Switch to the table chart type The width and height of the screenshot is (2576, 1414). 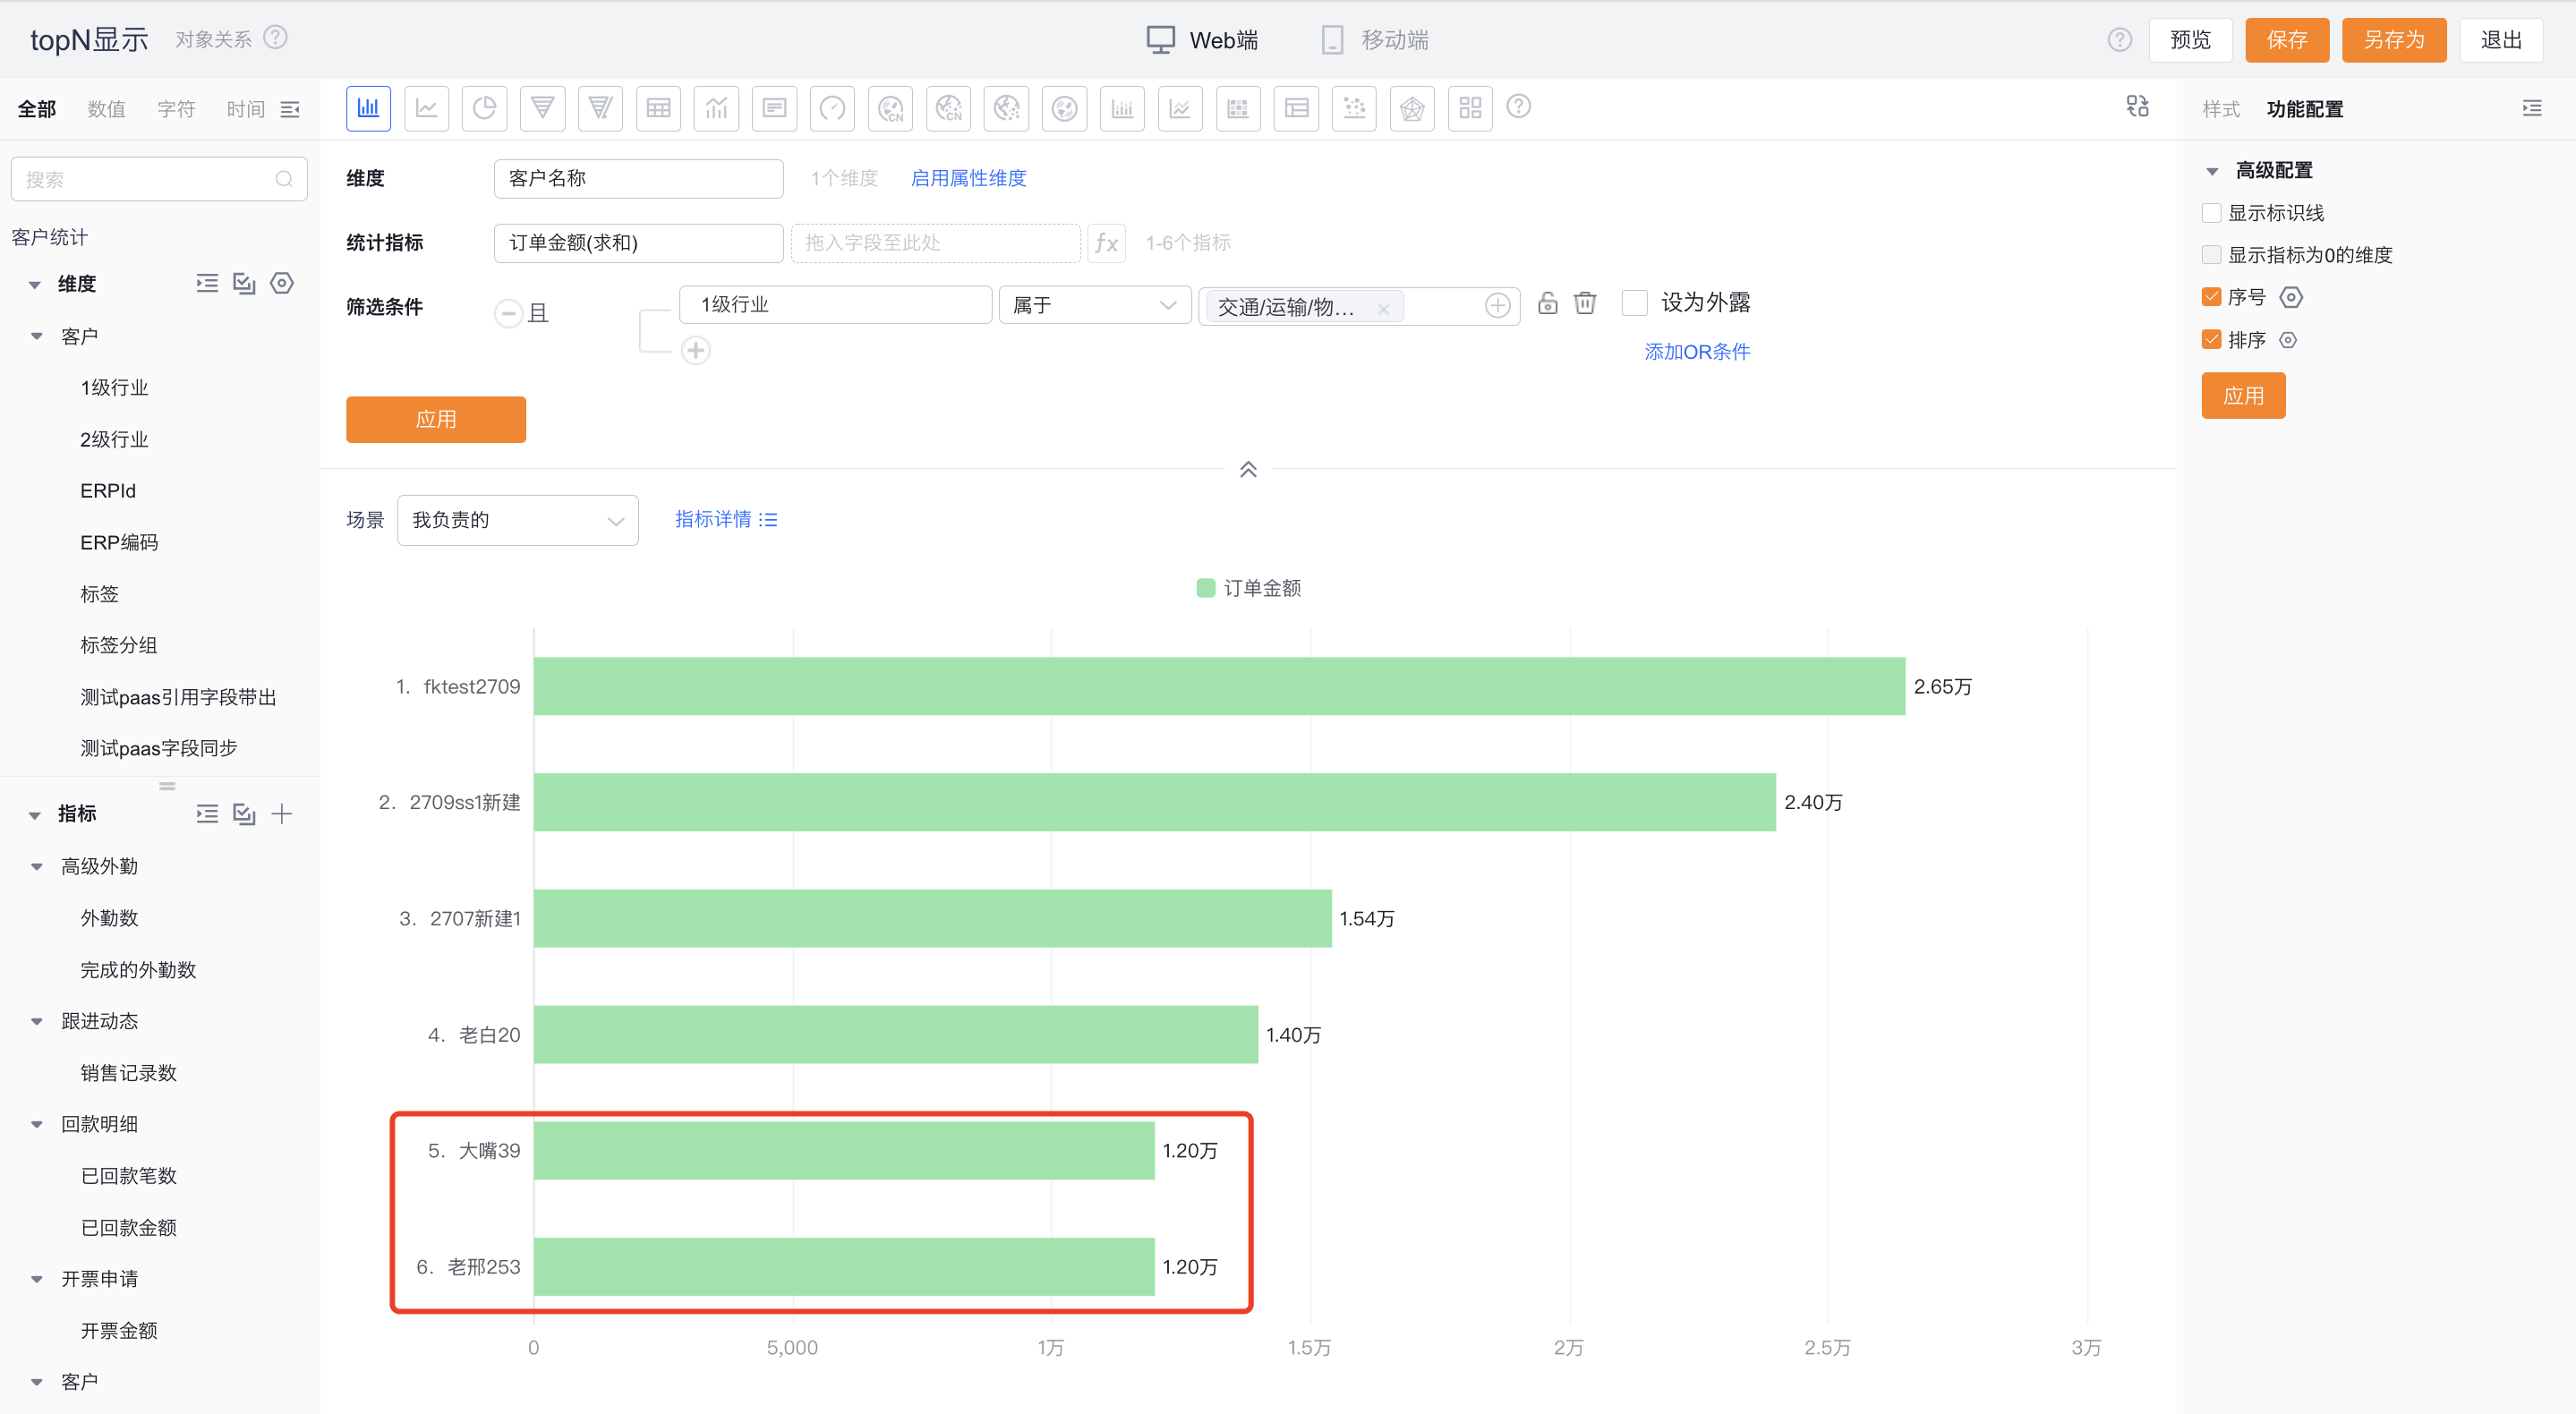pos(658,108)
